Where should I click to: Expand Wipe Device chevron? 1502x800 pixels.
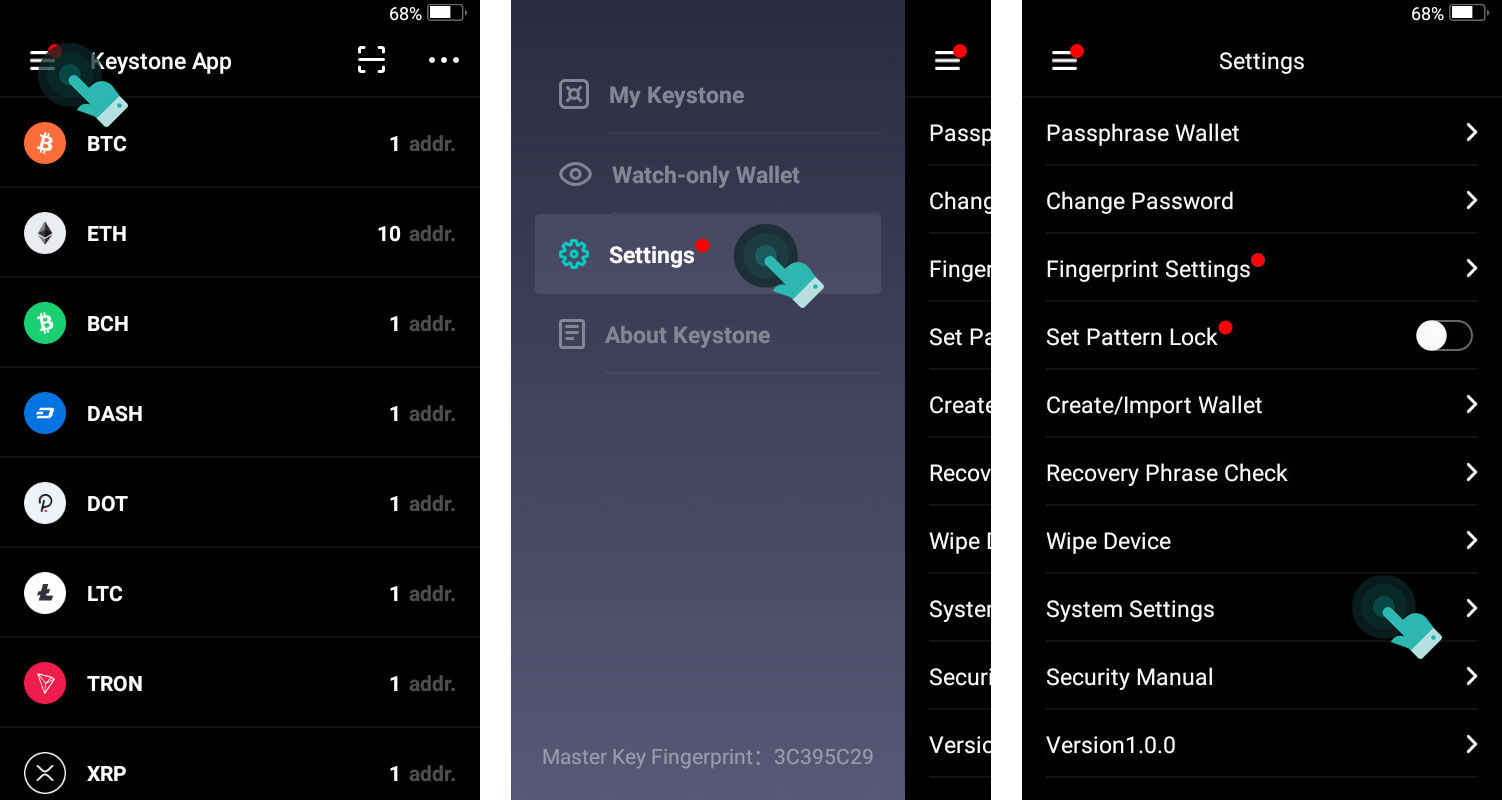1471,540
